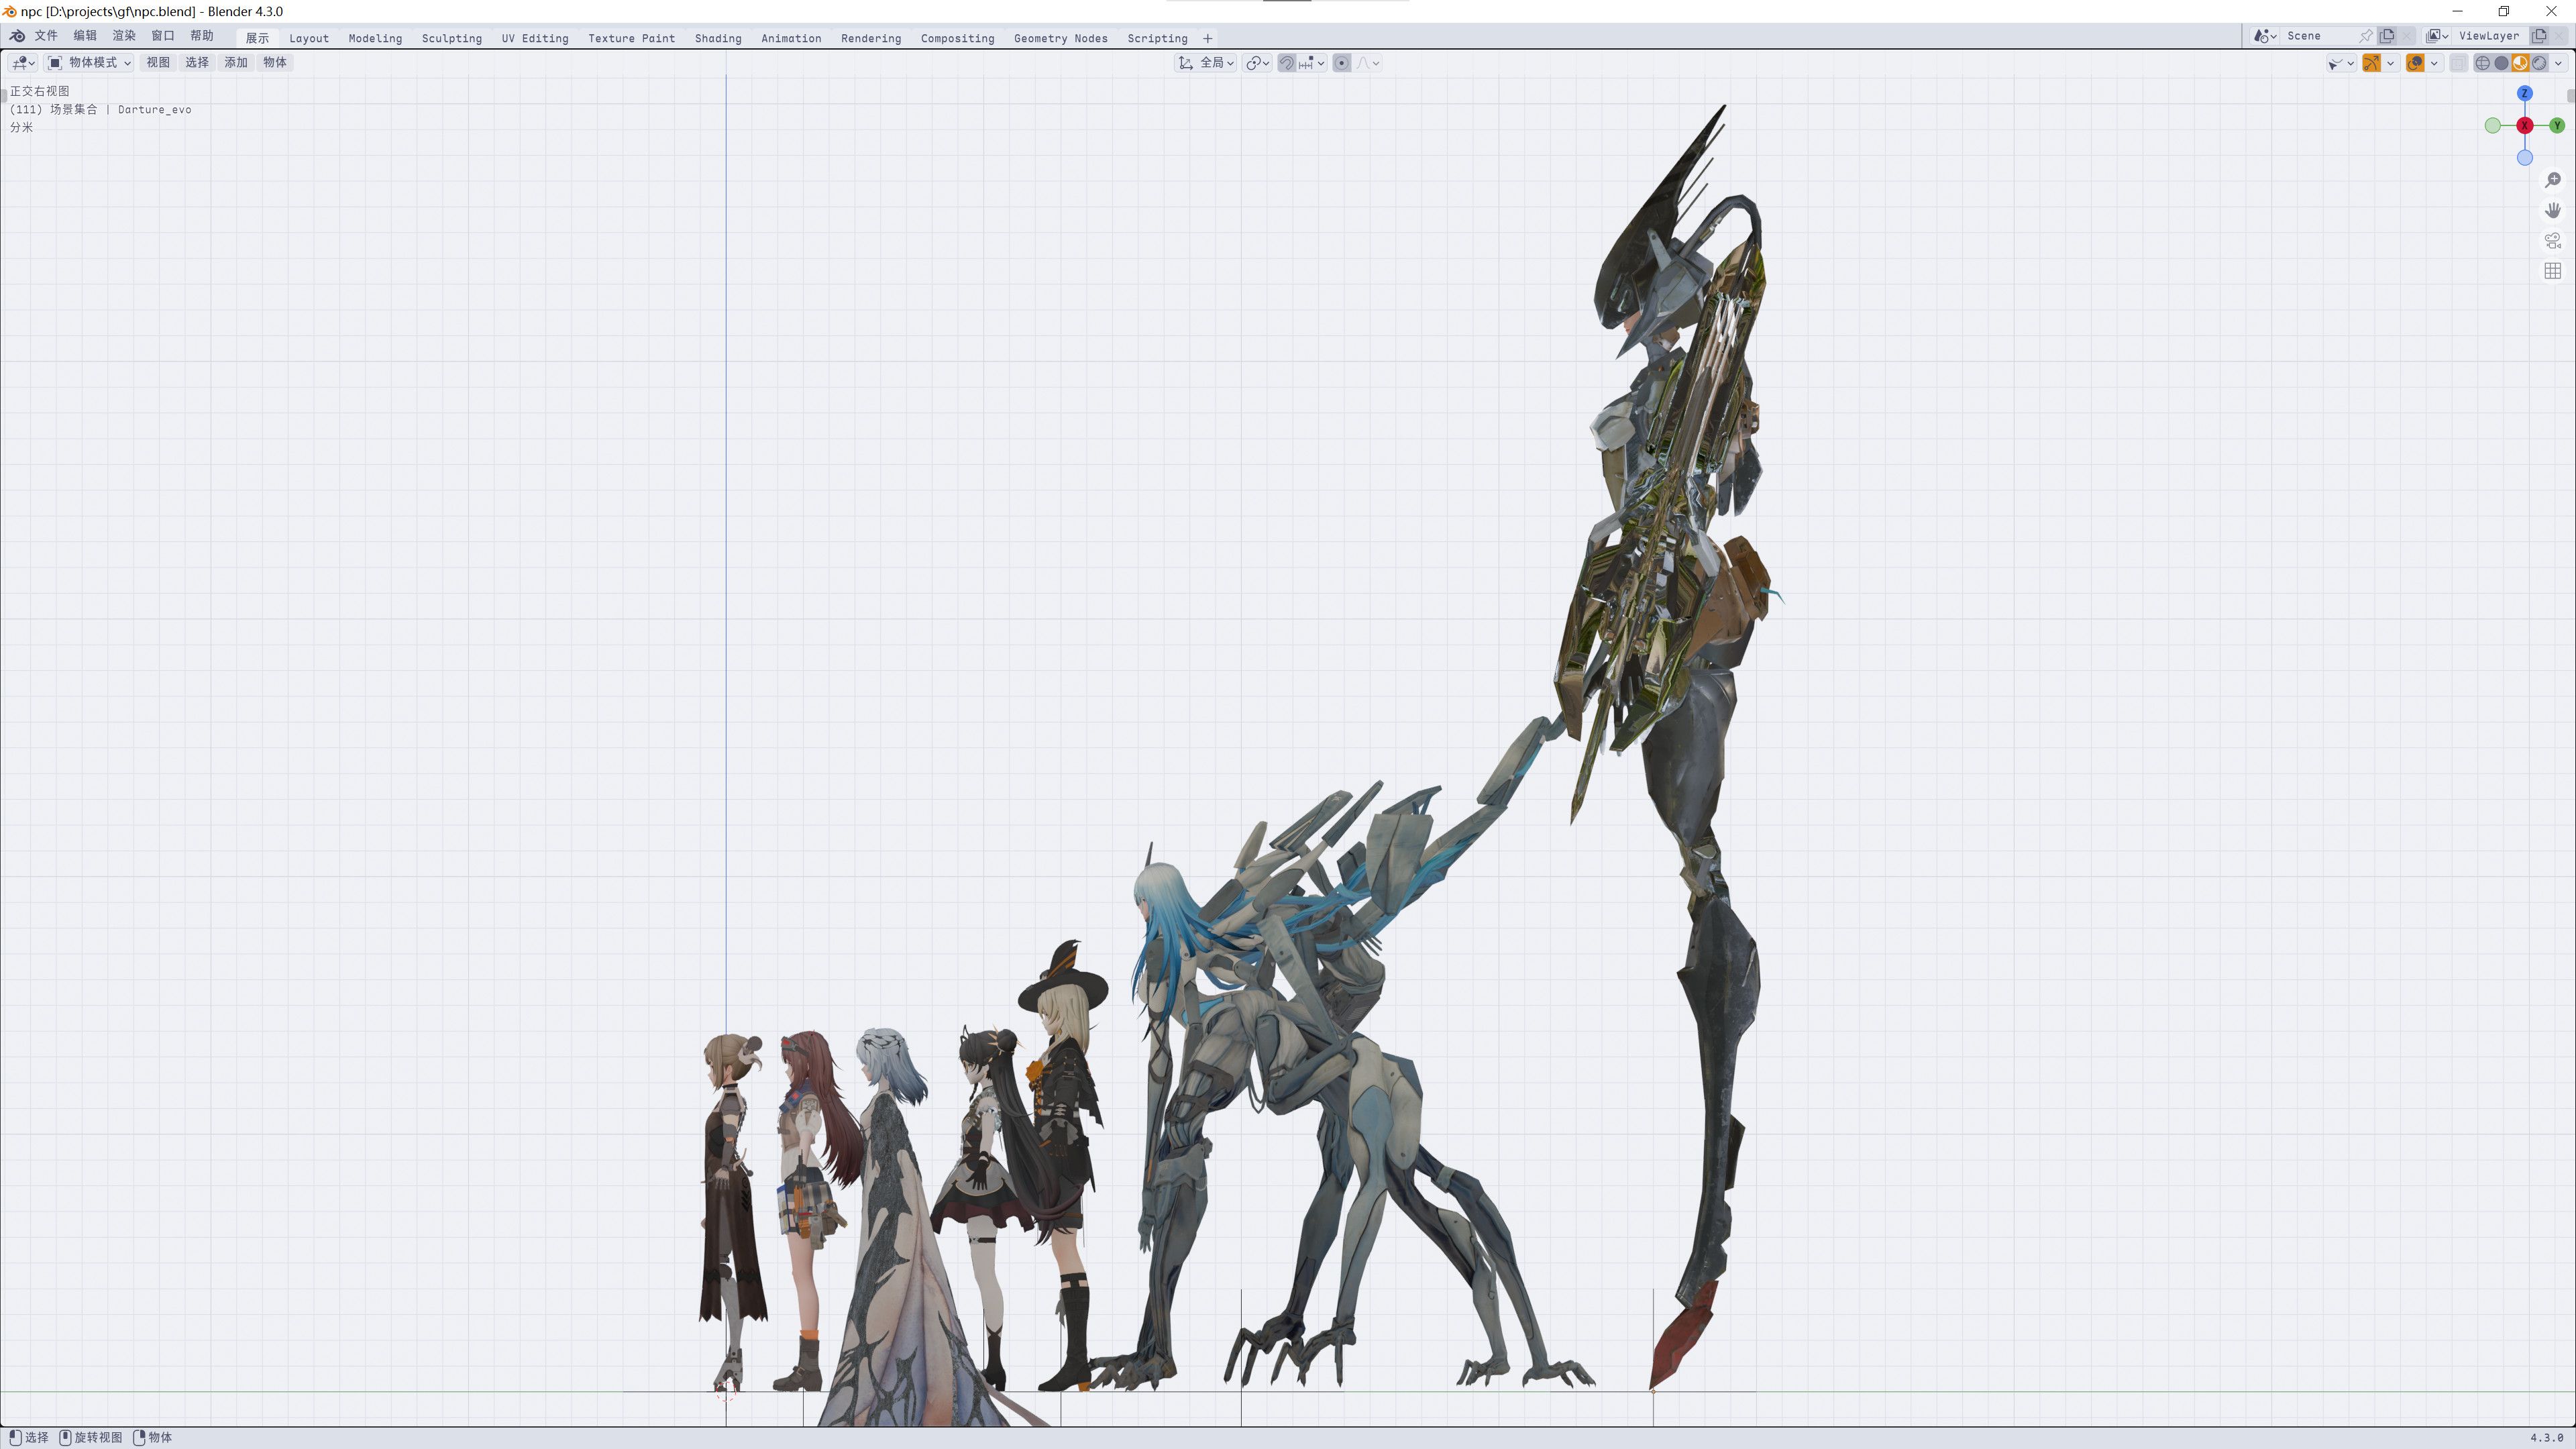
Task: Pin the scene to the workspace
Action: (2366, 36)
